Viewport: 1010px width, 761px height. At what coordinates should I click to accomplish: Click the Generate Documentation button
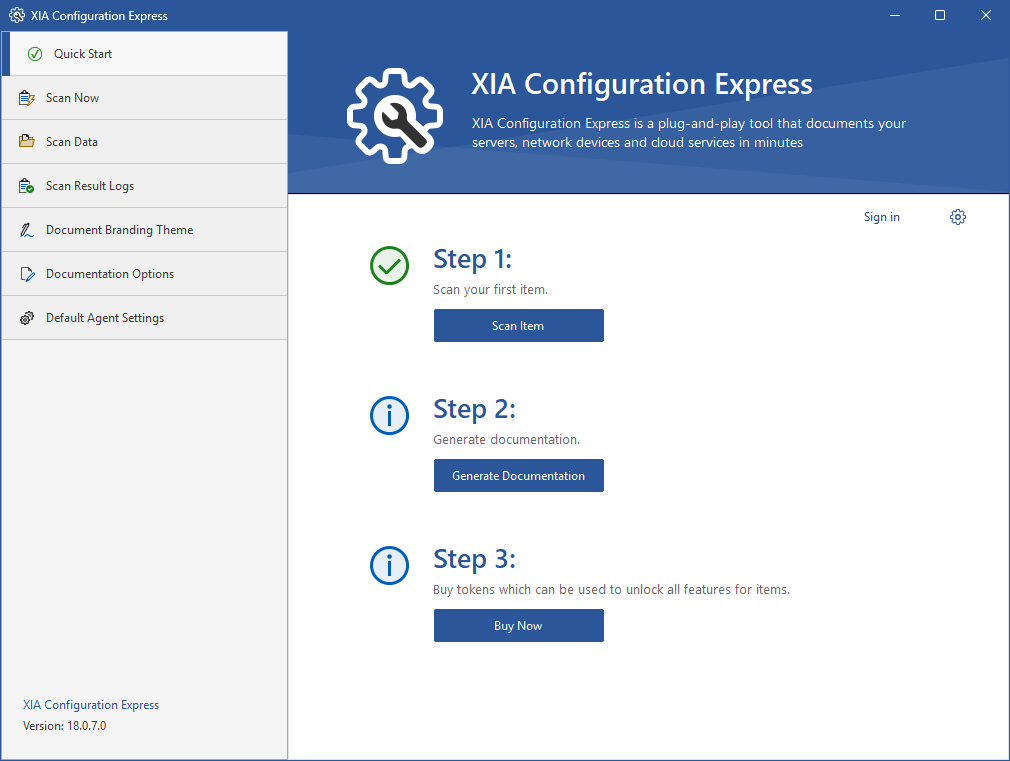(x=518, y=476)
